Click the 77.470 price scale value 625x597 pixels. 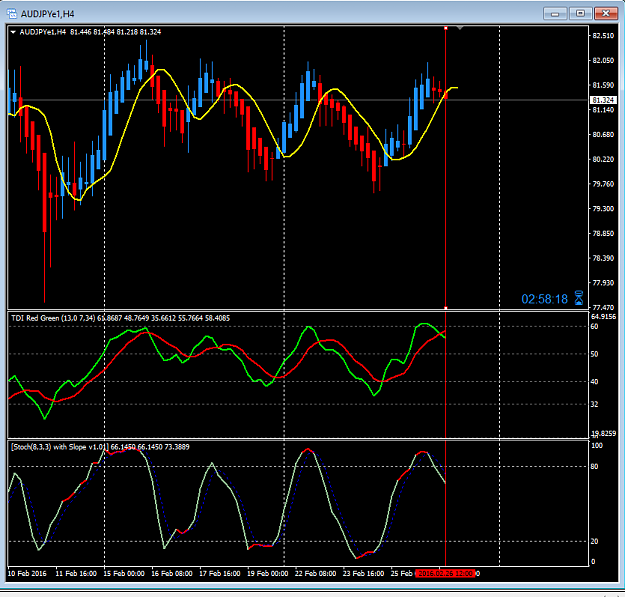[603, 307]
